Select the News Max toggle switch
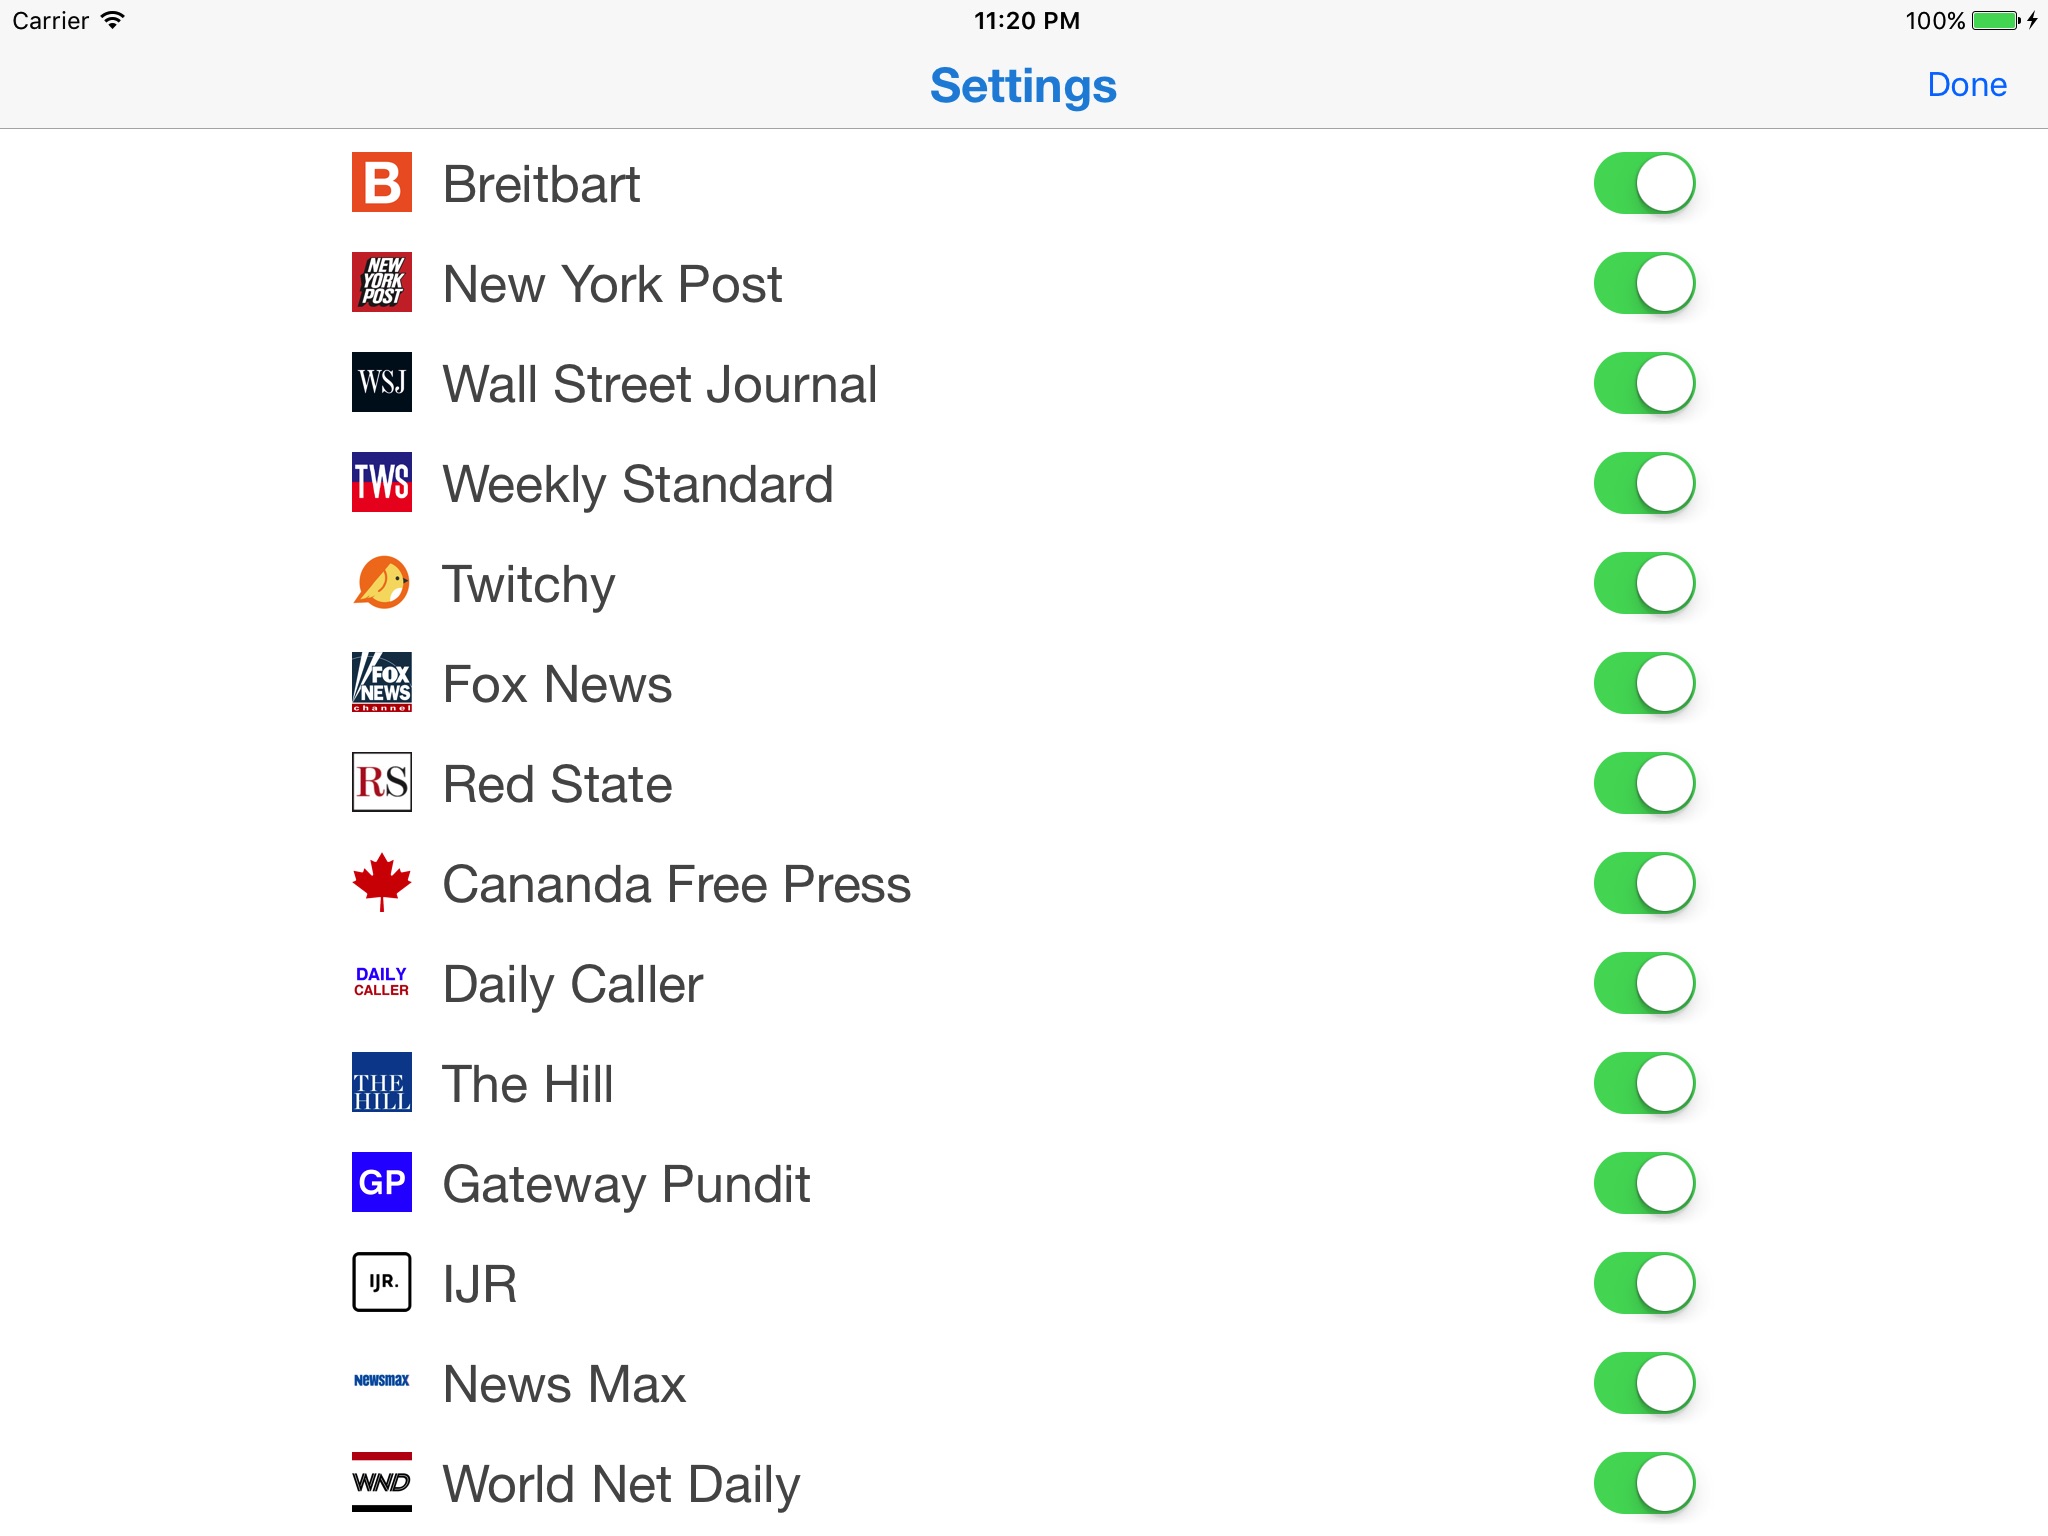This screenshot has height=1536, width=2048. (1642, 1383)
